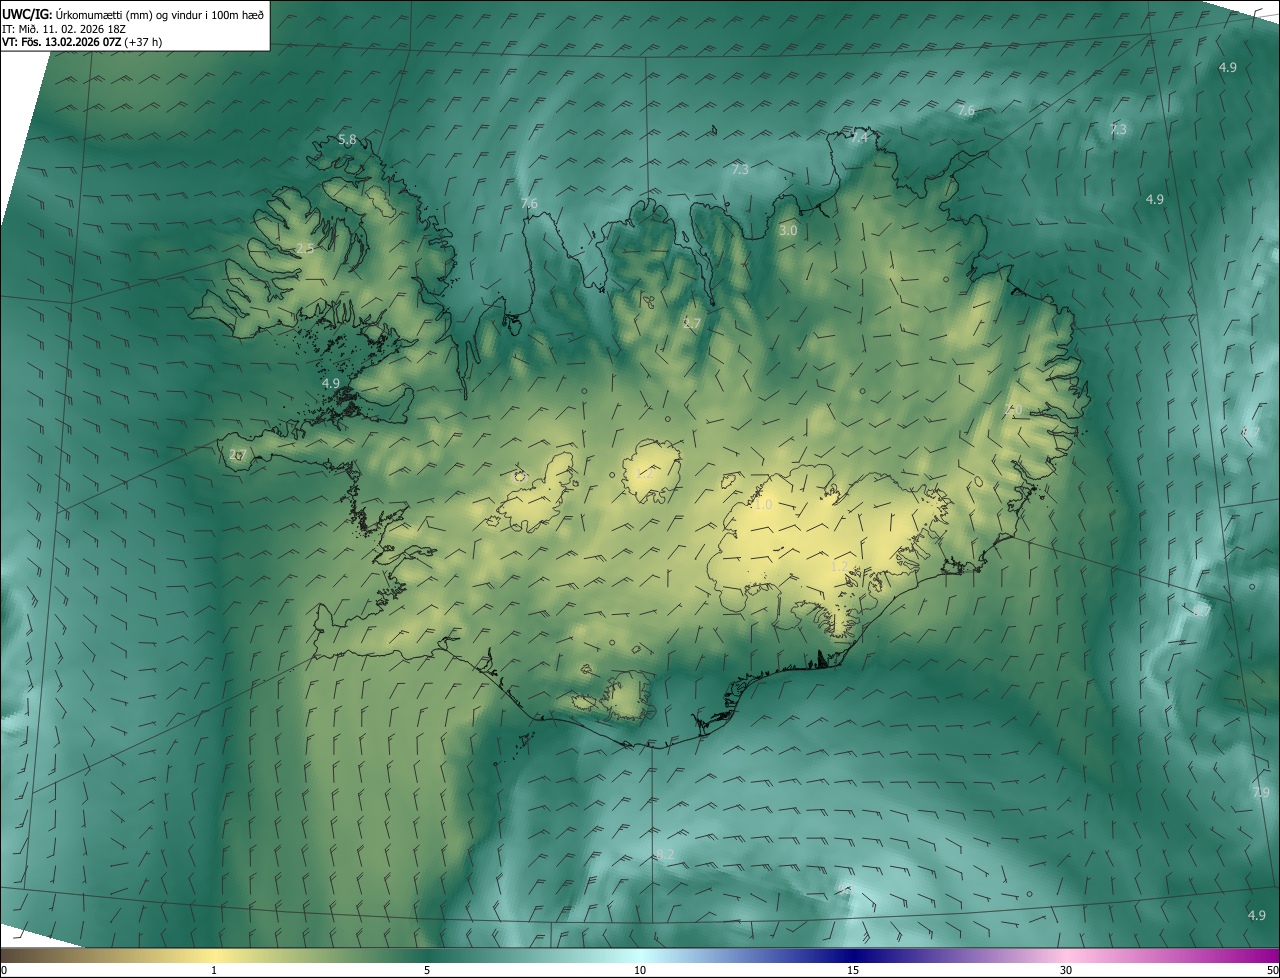Click the valid time line 'VT: Fös. 13.02.2026 07Z (+37 h)'
This screenshot has height=978, width=1280.
(82, 42)
